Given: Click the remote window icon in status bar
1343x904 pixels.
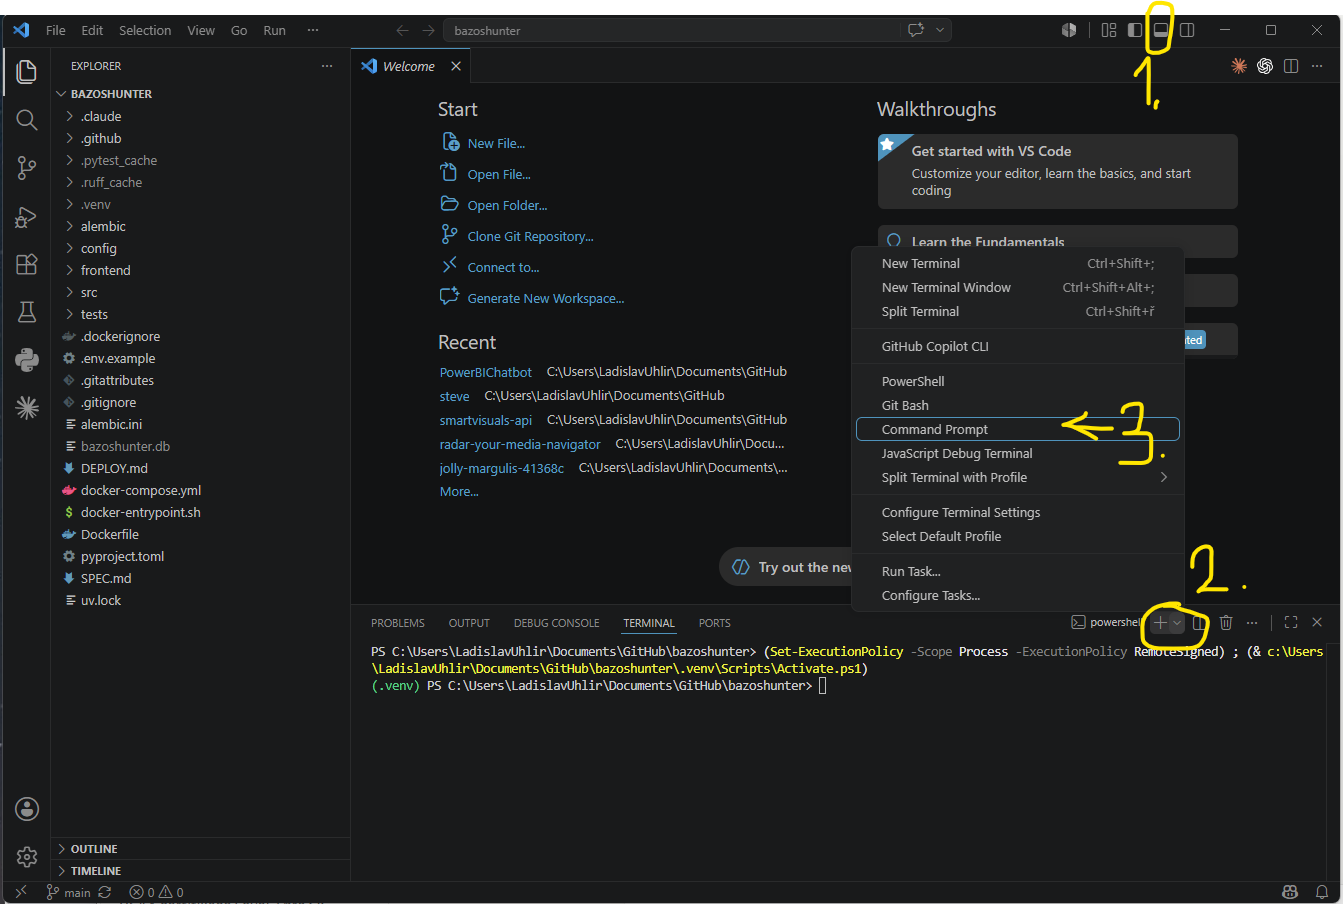Looking at the screenshot, I should coord(22,892).
